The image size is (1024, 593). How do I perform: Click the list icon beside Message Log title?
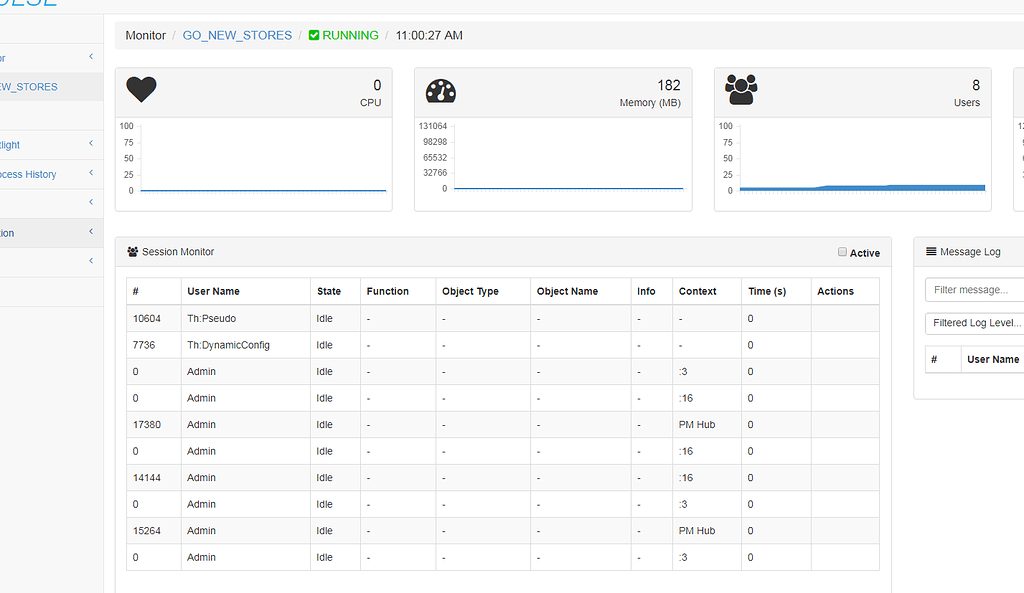931,251
